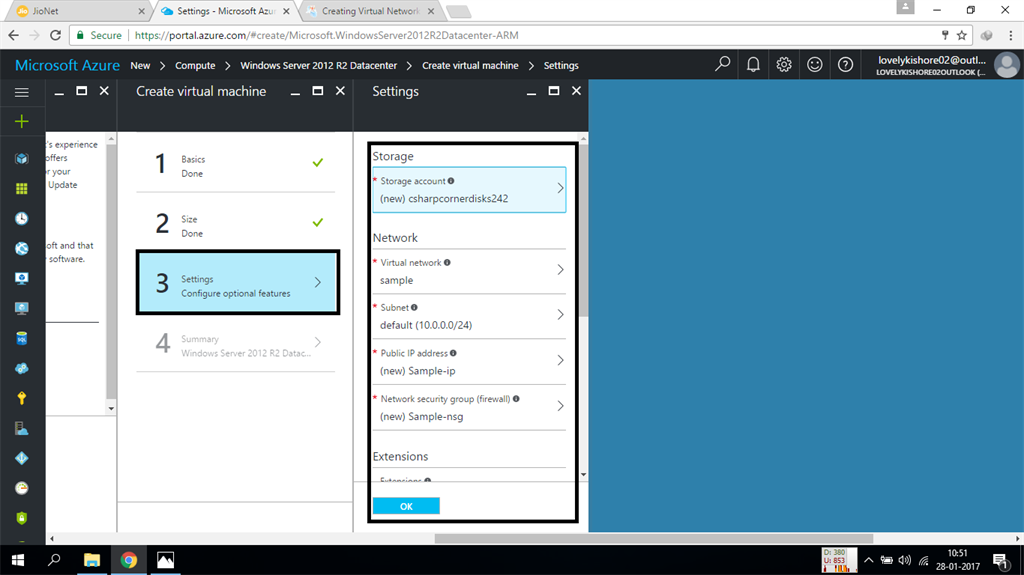Click Chrome icon in taskbar
Viewport: 1024px width, 575px height.
pos(129,560)
